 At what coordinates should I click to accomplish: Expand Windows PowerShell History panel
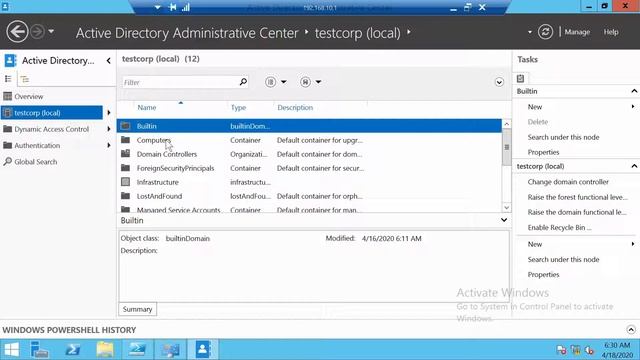pyautogui.click(x=631, y=330)
